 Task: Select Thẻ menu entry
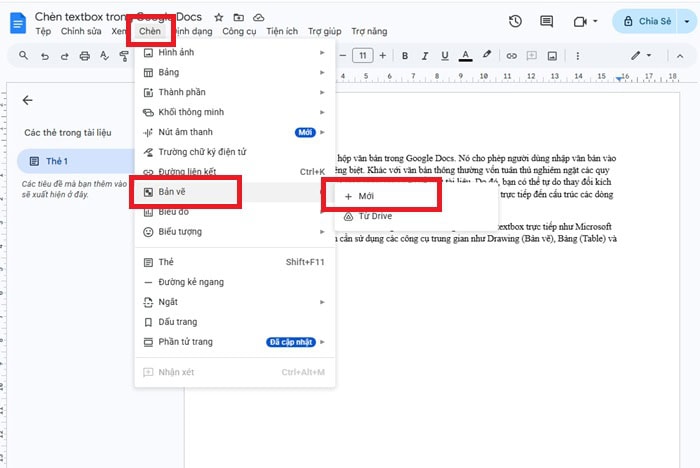[x=235, y=262]
